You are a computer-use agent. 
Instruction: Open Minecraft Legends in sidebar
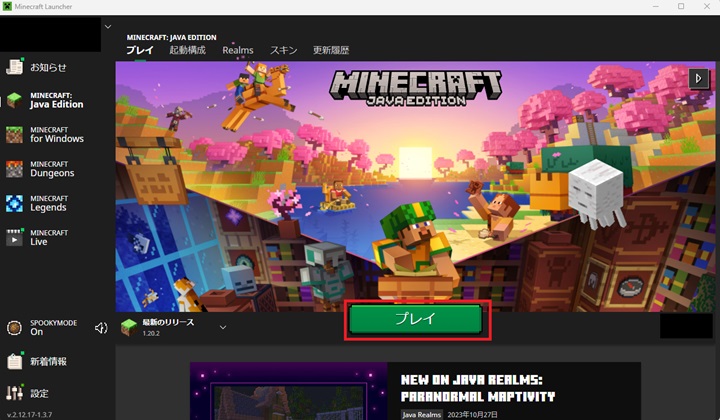(37, 203)
